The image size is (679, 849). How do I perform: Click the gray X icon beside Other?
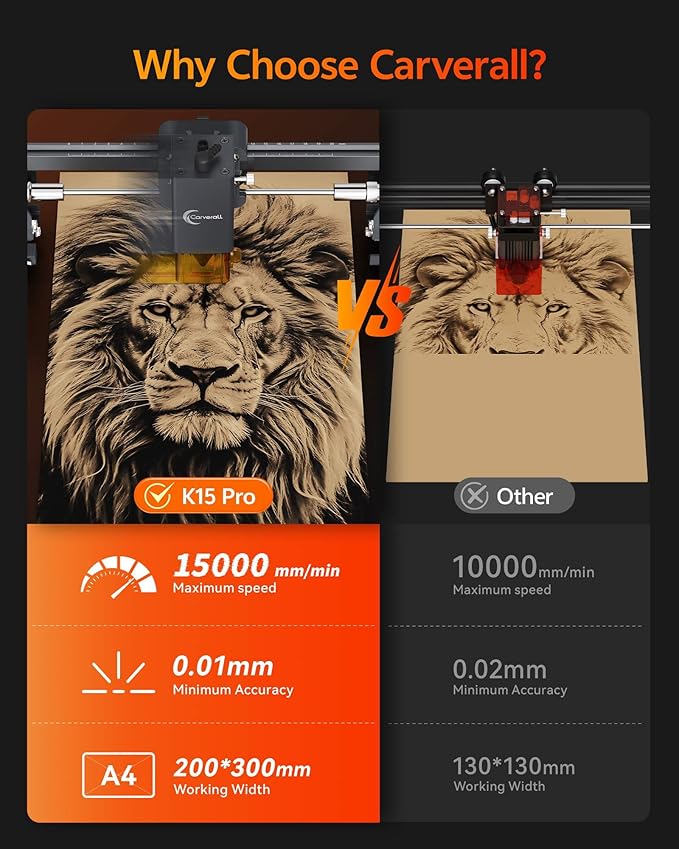pos(474,495)
